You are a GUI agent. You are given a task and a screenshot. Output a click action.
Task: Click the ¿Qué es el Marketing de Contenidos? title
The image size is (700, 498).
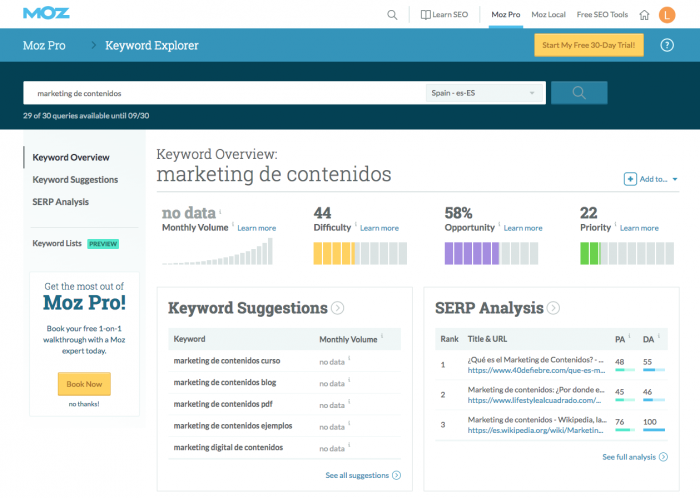click(535, 360)
